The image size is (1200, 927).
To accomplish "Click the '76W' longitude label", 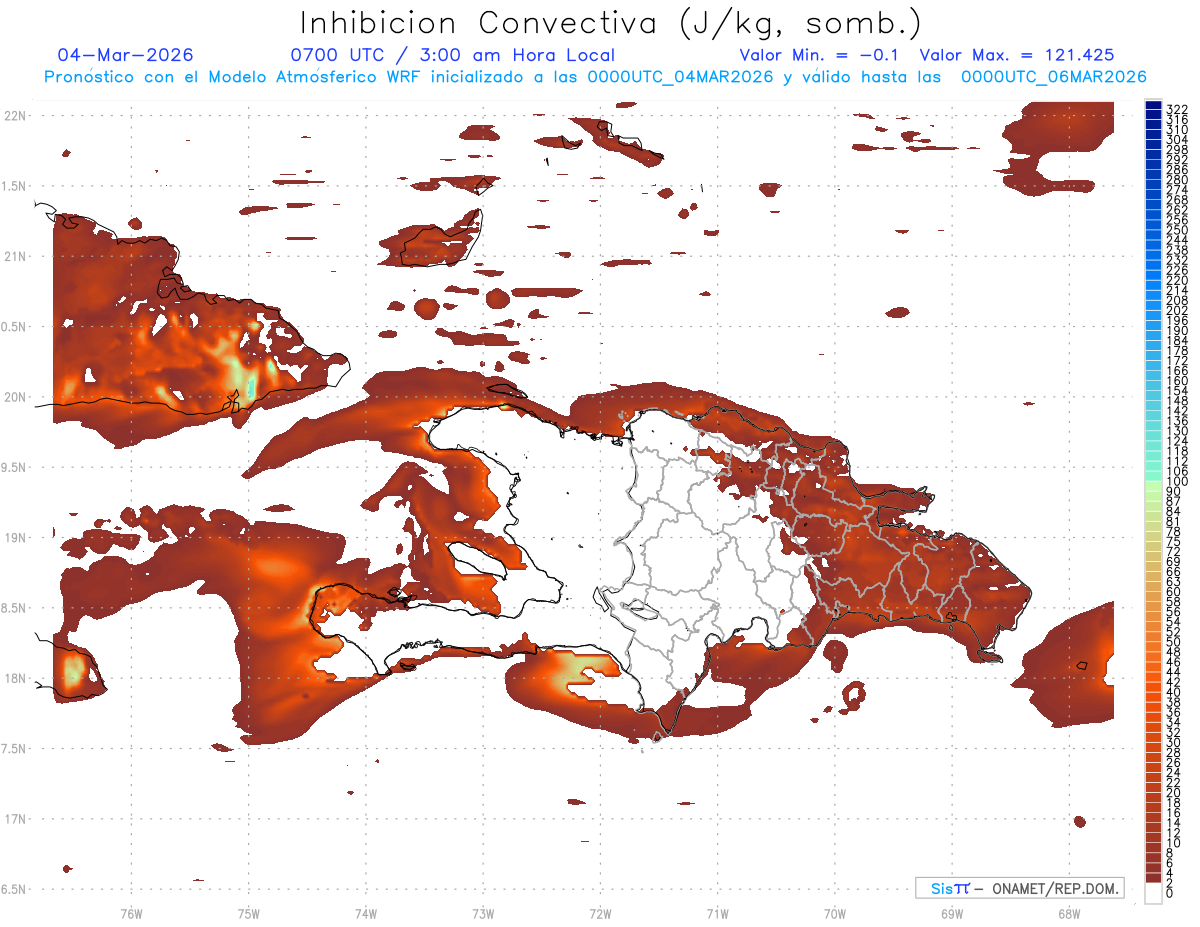I will click(131, 912).
